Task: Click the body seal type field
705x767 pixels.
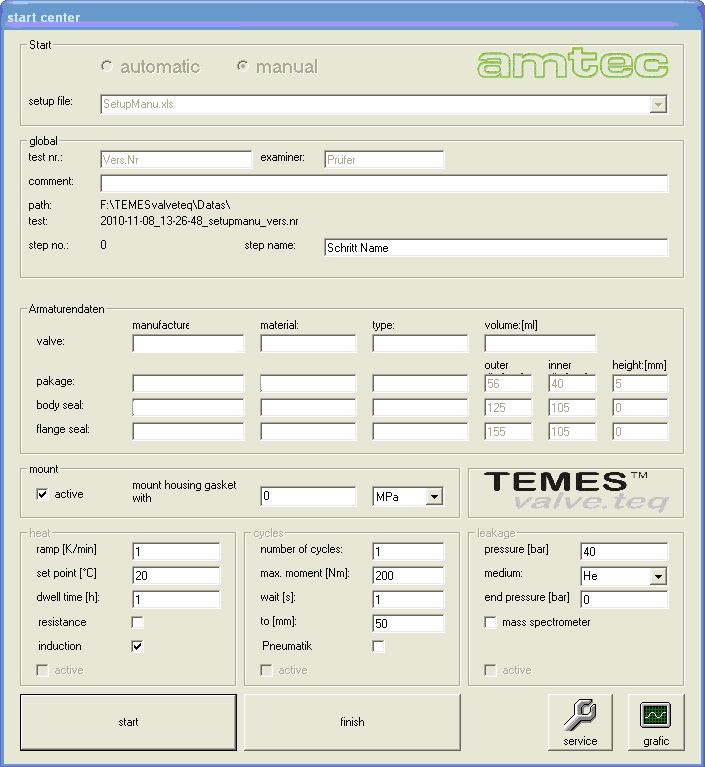Action: click(x=420, y=407)
